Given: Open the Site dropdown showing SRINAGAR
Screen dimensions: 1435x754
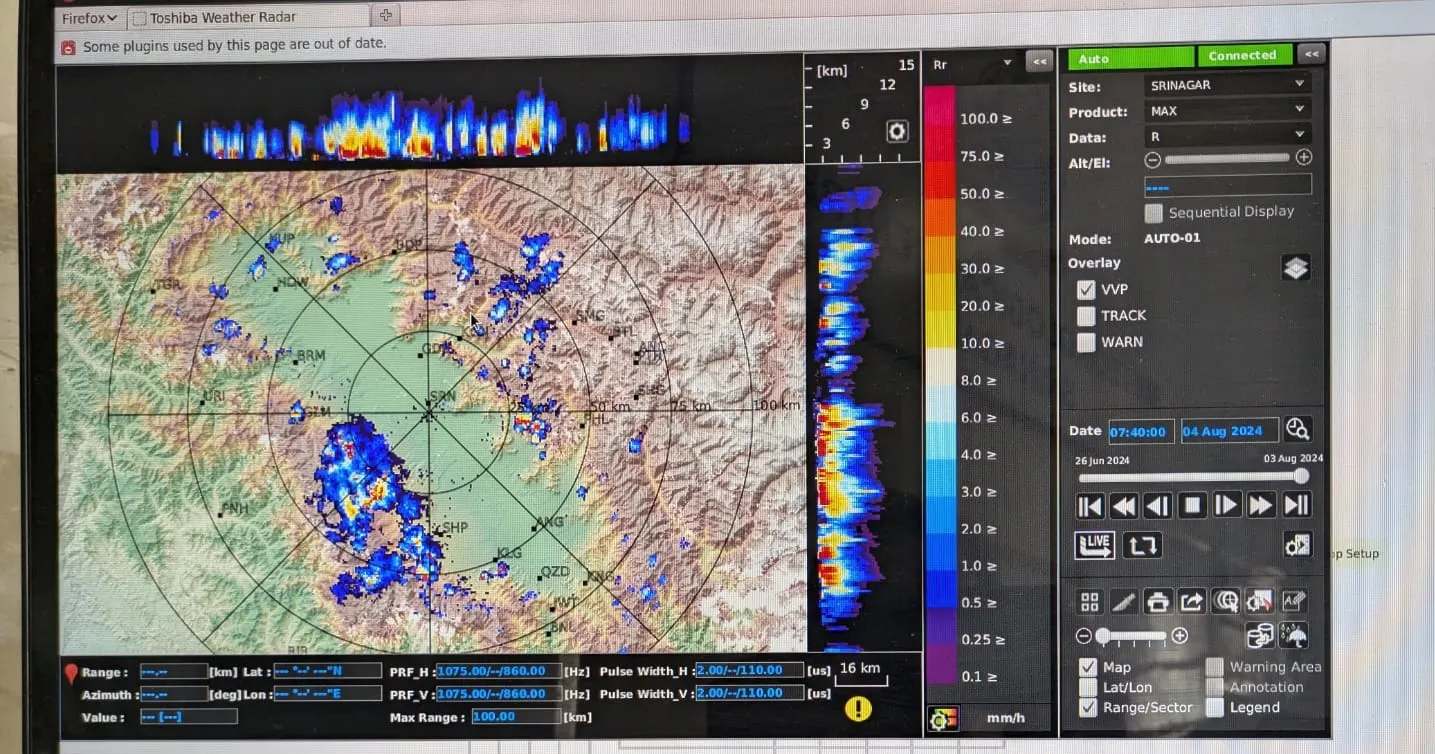Looking at the screenshot, I should (x=1227, y=85).
